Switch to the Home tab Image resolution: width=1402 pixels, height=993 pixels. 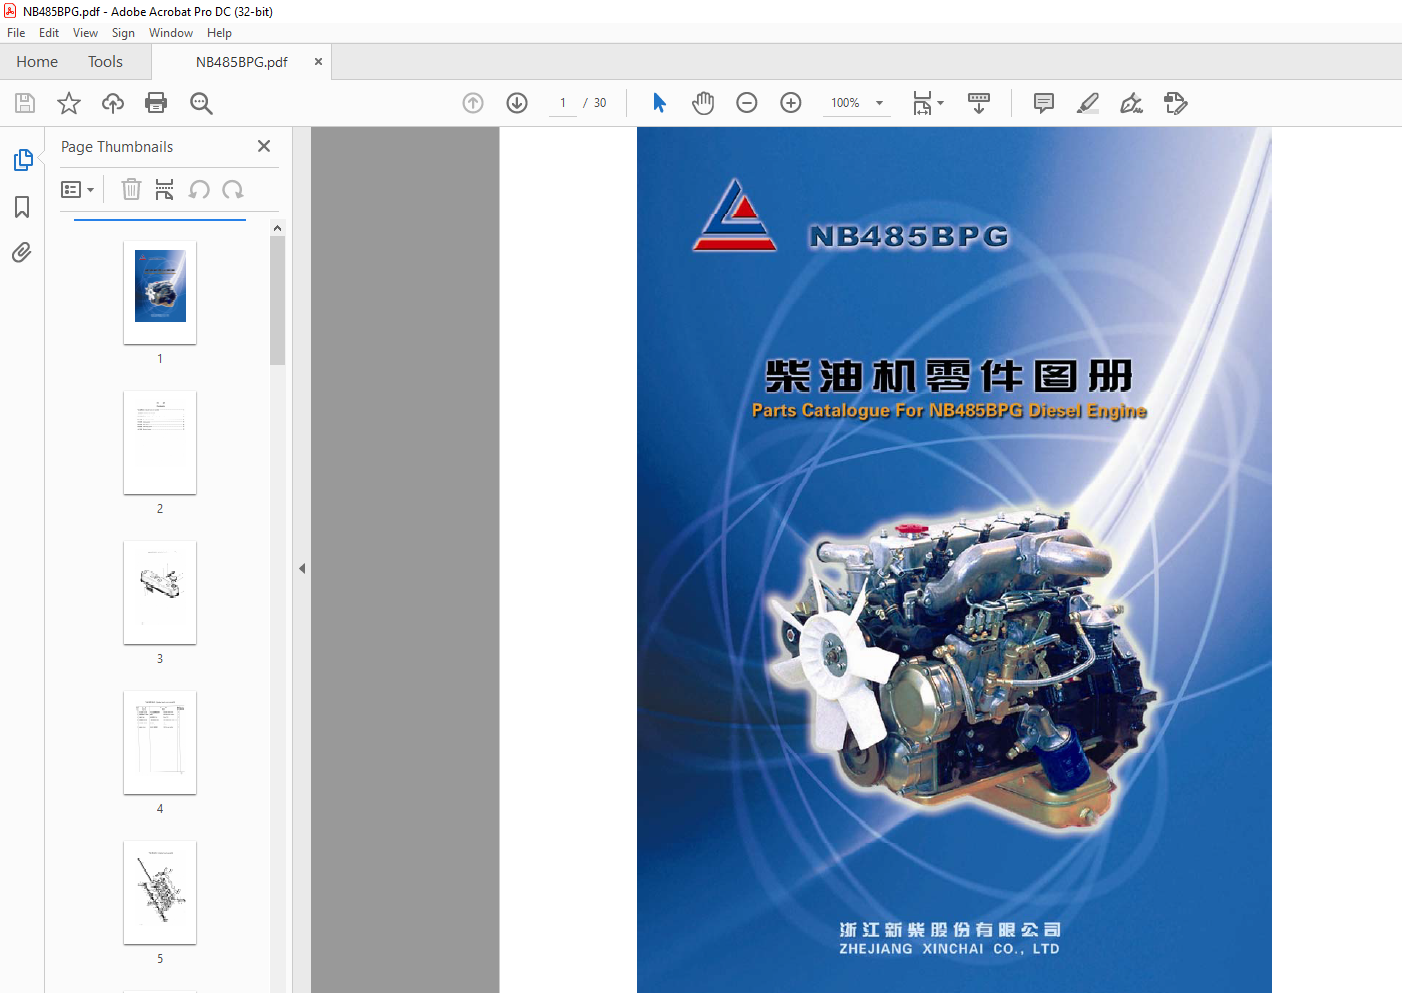(x=37, y=62)
